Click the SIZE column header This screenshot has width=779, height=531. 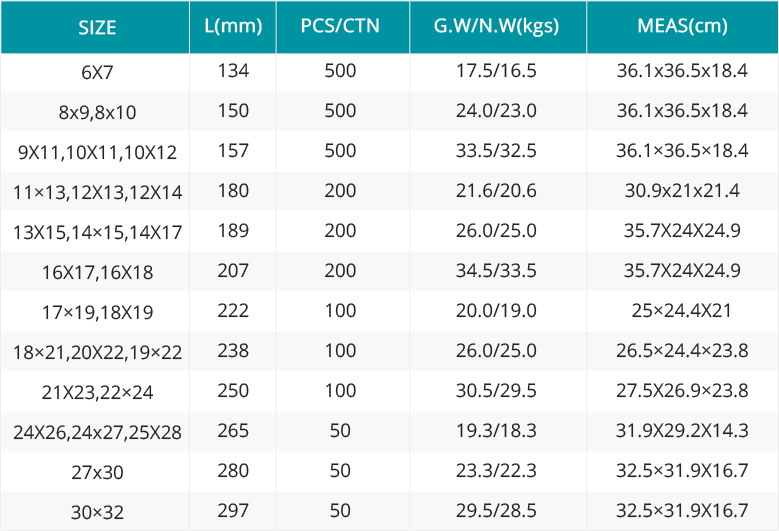point(97,27)
